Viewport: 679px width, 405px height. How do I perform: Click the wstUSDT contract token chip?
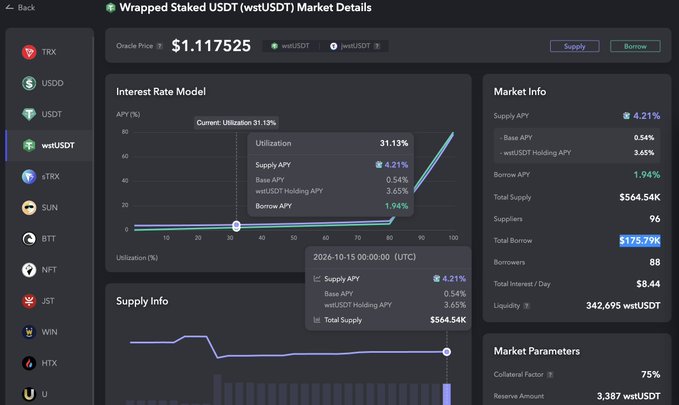tap(290, 46)
